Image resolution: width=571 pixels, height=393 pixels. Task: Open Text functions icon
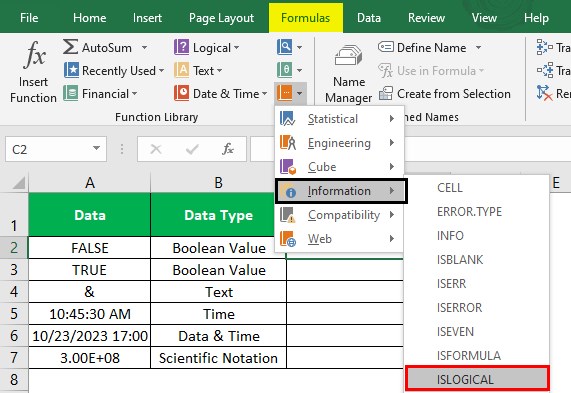coord(181,70)
